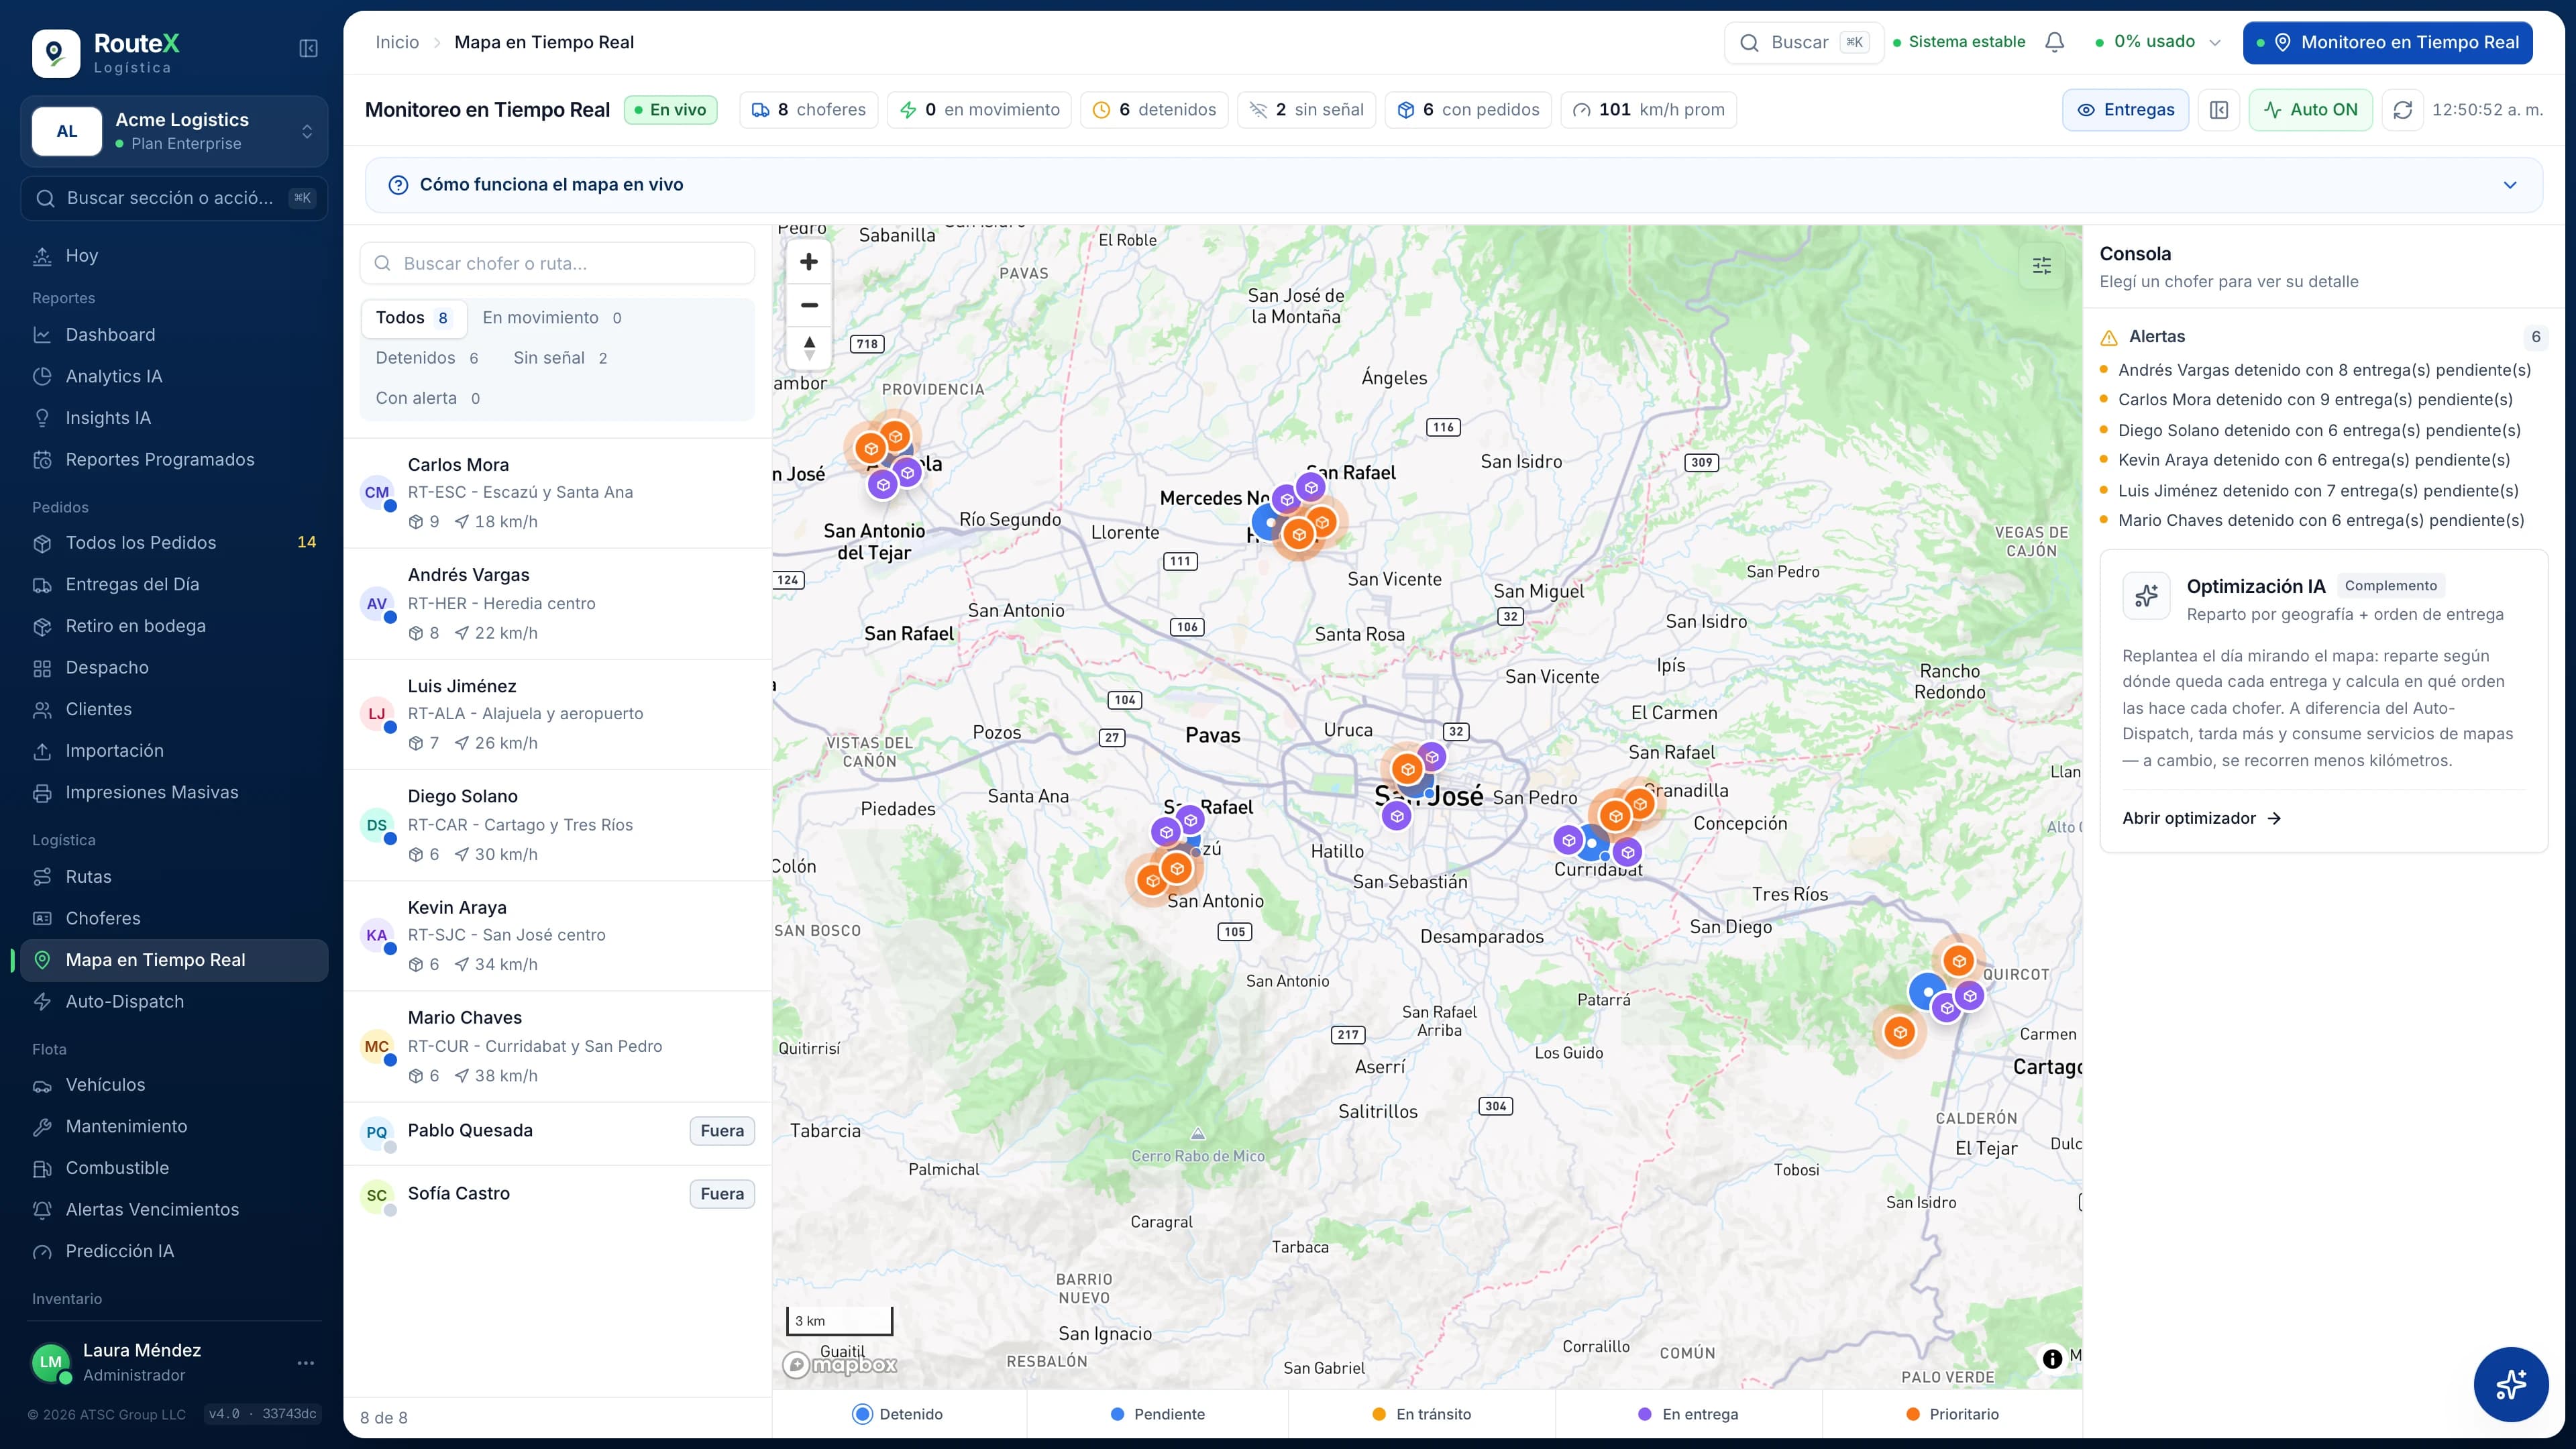
Task: Go to Todos los Pedidos
Action: click(174, 543)
